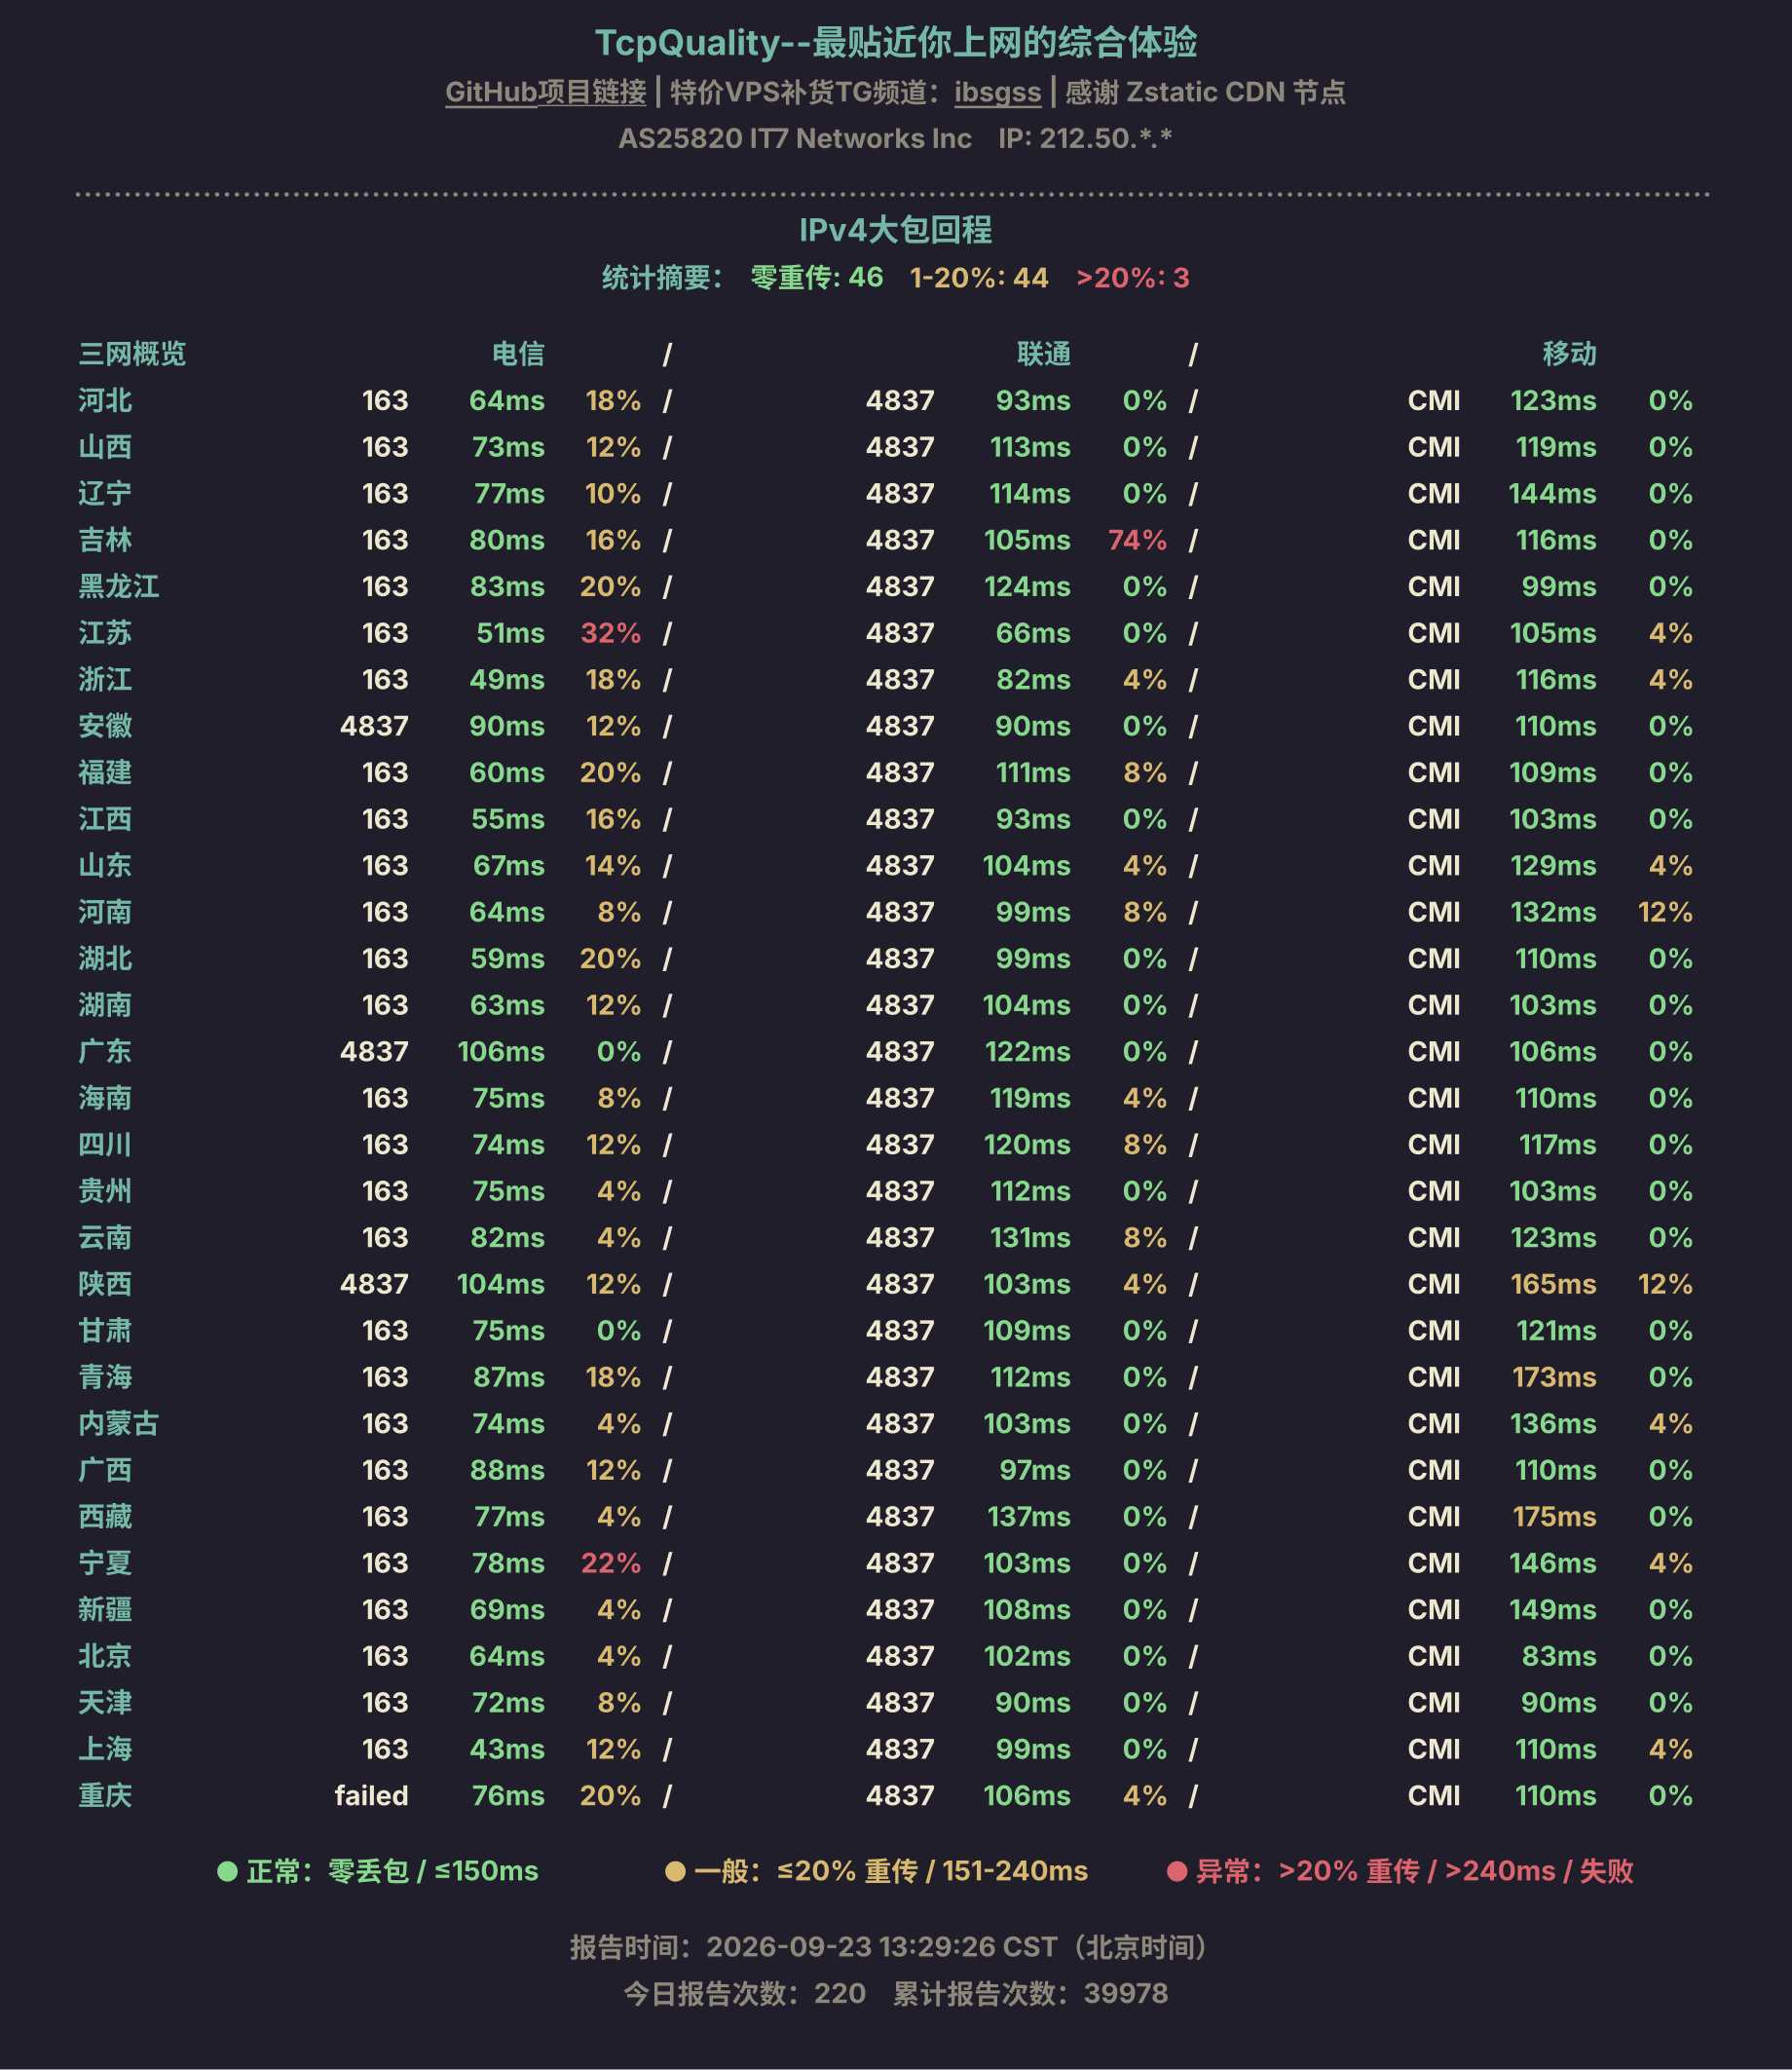This screenshot has width=1792, height=2070.
Task: Select the 新疆 province label
Action: pos(105,1609)
